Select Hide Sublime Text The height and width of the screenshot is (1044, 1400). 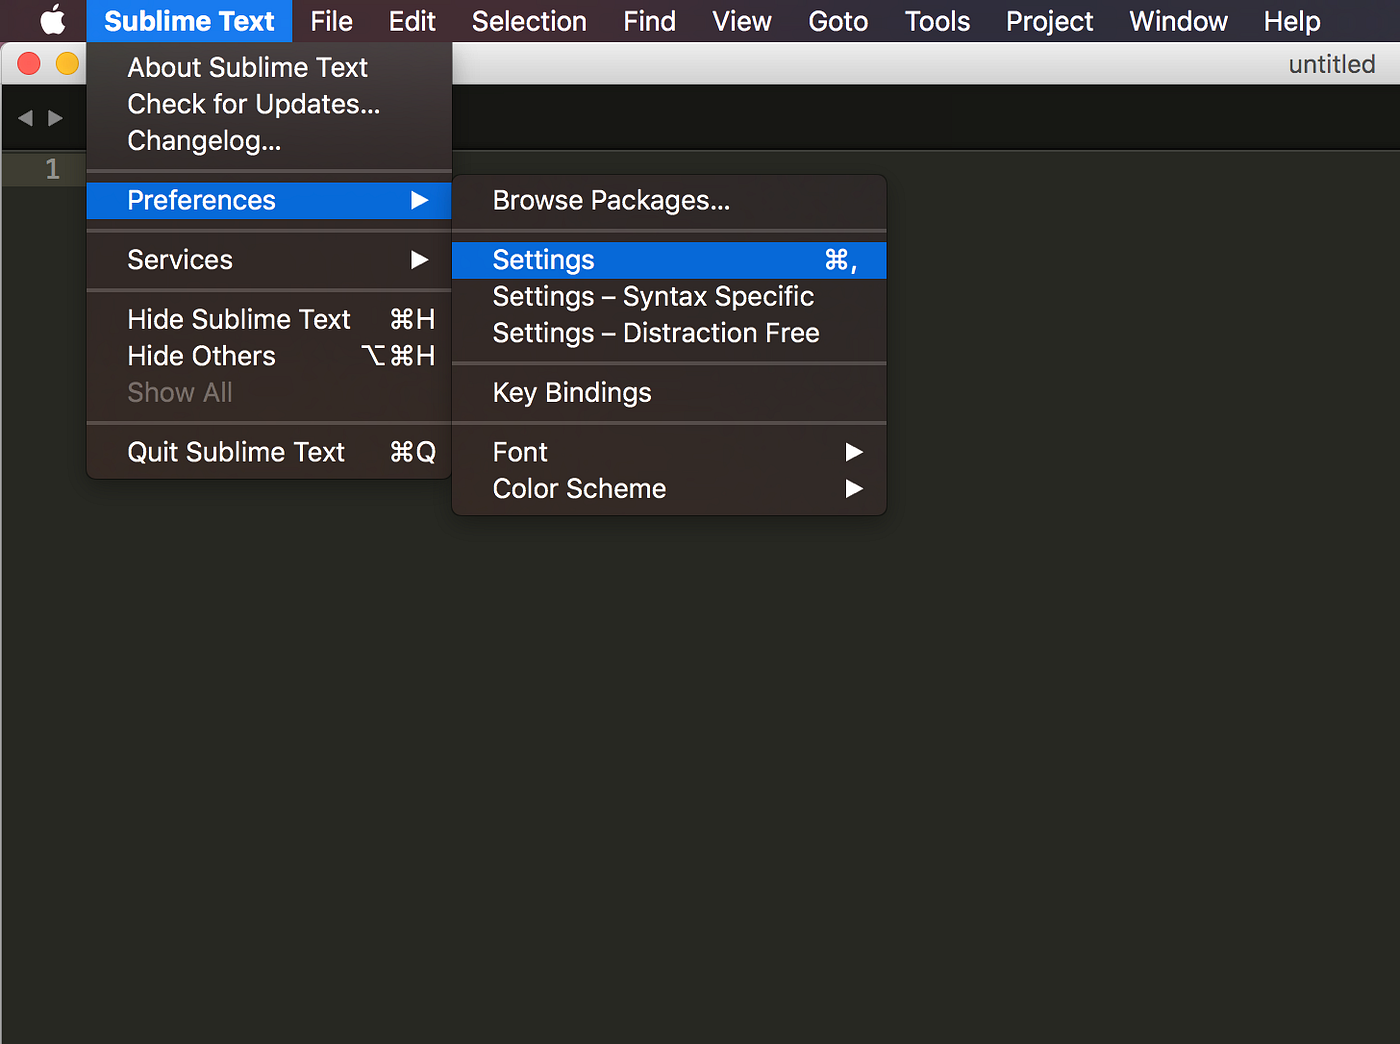tap(238, 318)
